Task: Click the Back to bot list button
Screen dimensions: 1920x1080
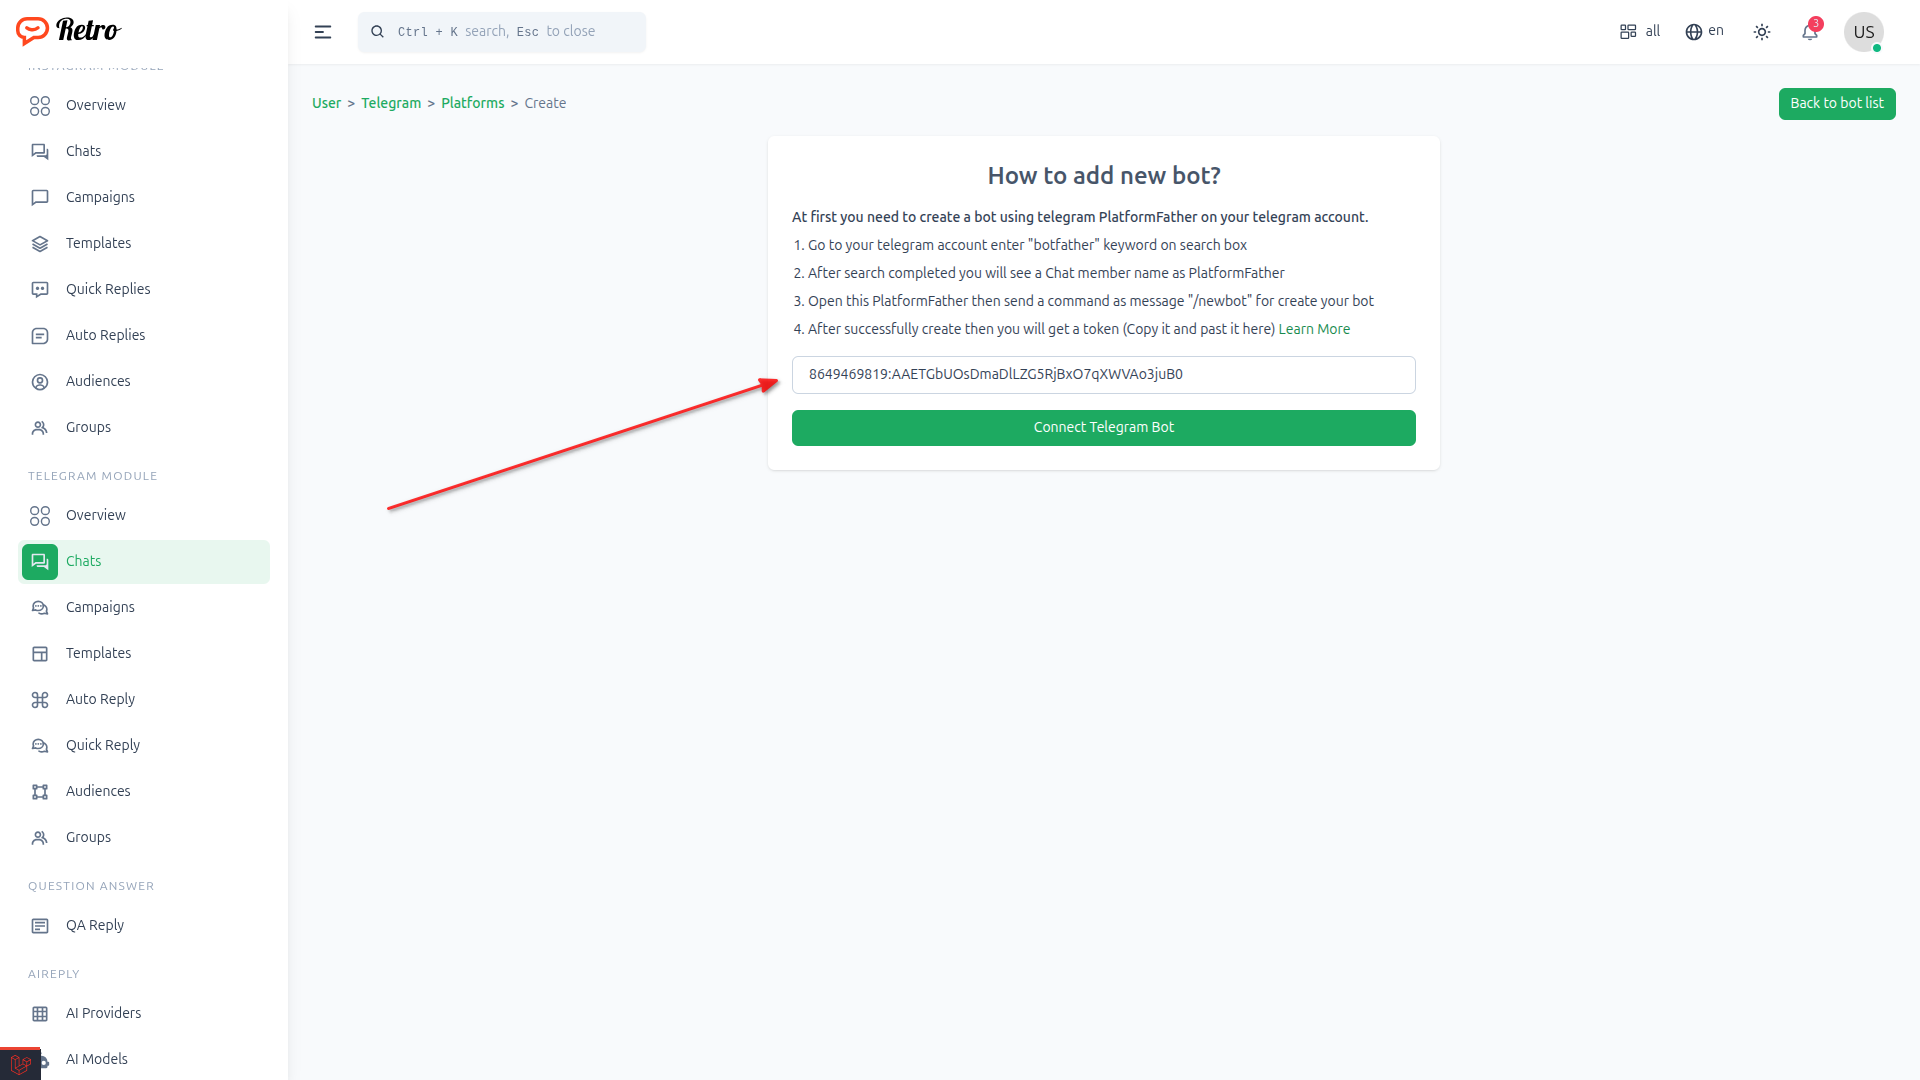Action: 1836,104
